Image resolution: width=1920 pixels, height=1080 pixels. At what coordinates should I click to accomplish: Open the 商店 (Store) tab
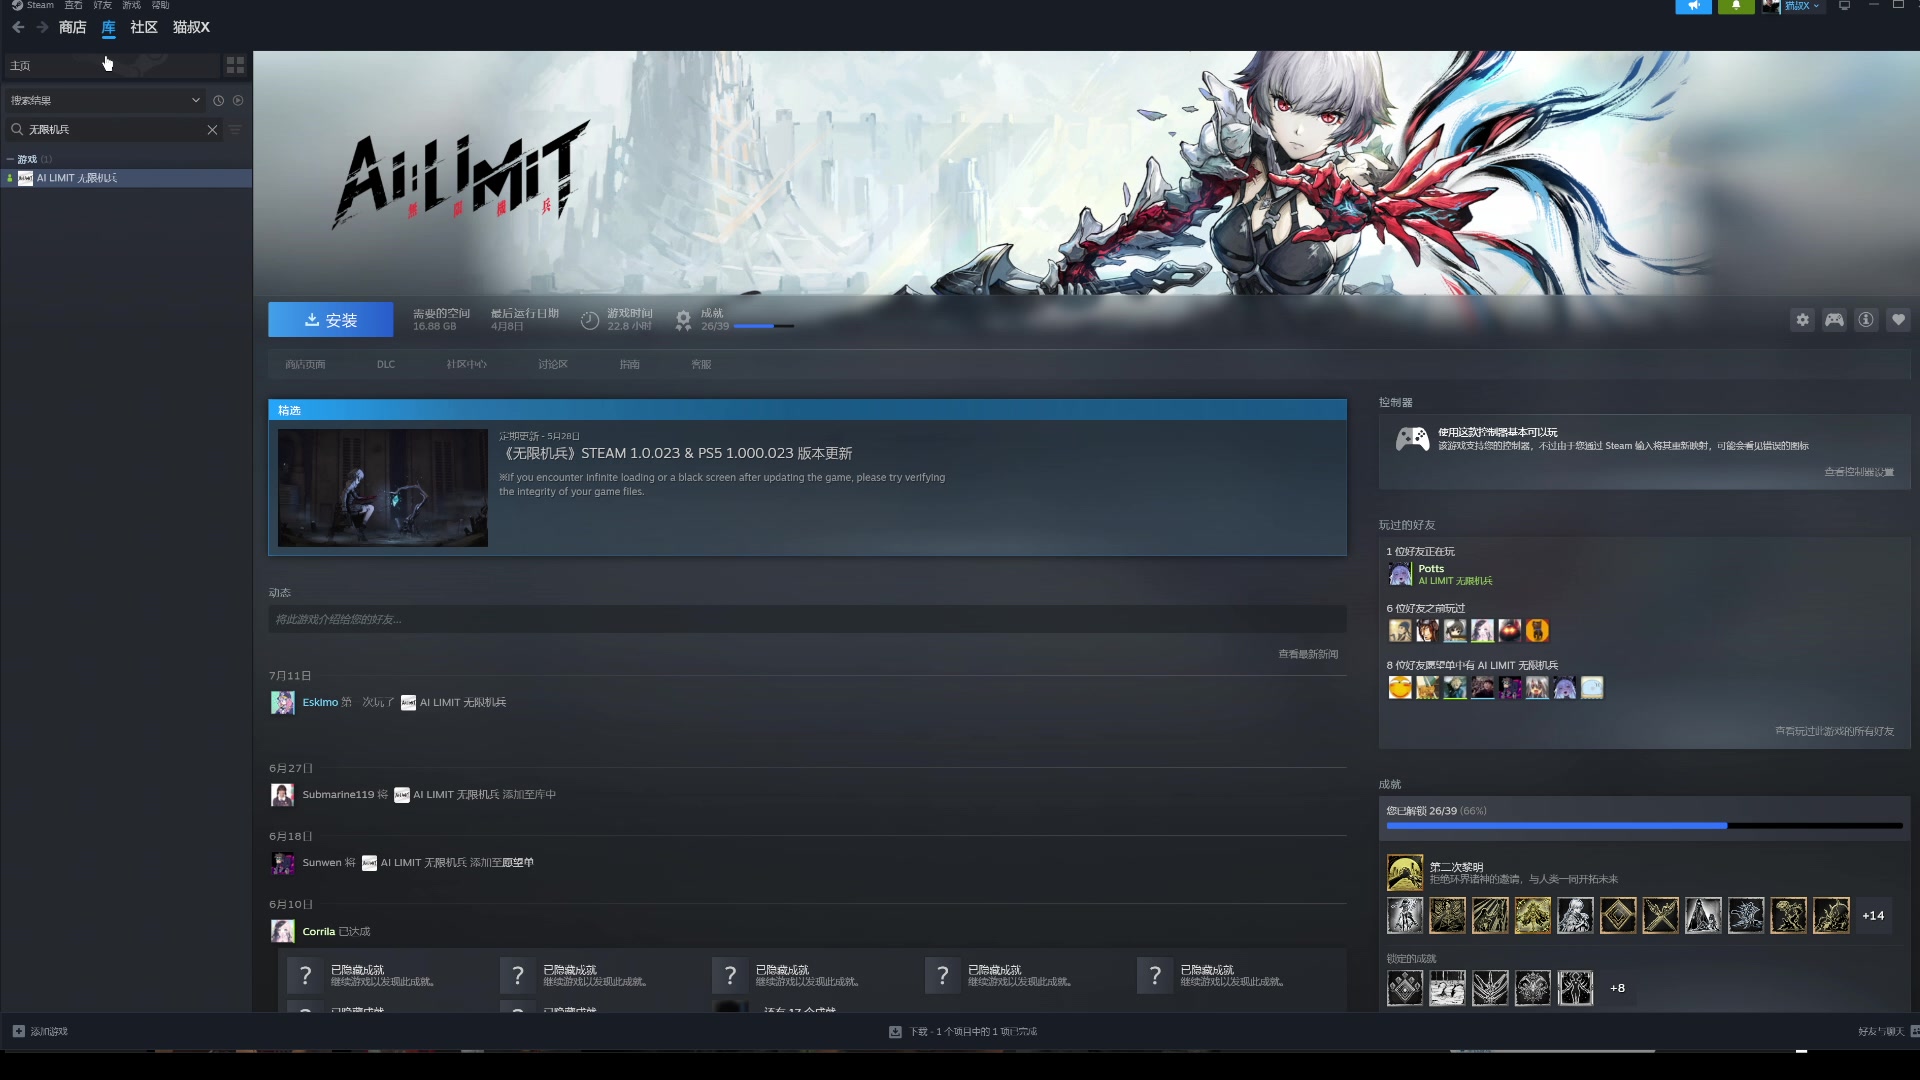(x=72, y=27)
